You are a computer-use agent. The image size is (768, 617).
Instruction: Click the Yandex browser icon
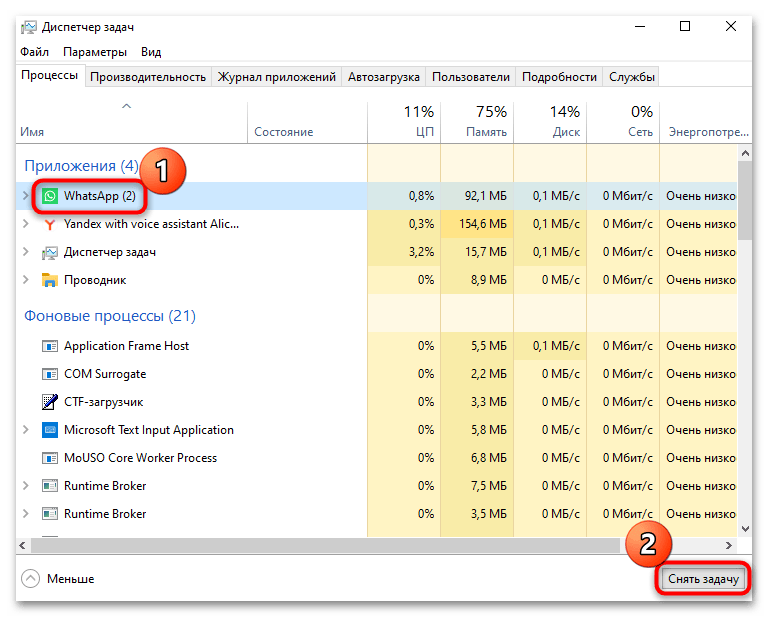[49, 224]
